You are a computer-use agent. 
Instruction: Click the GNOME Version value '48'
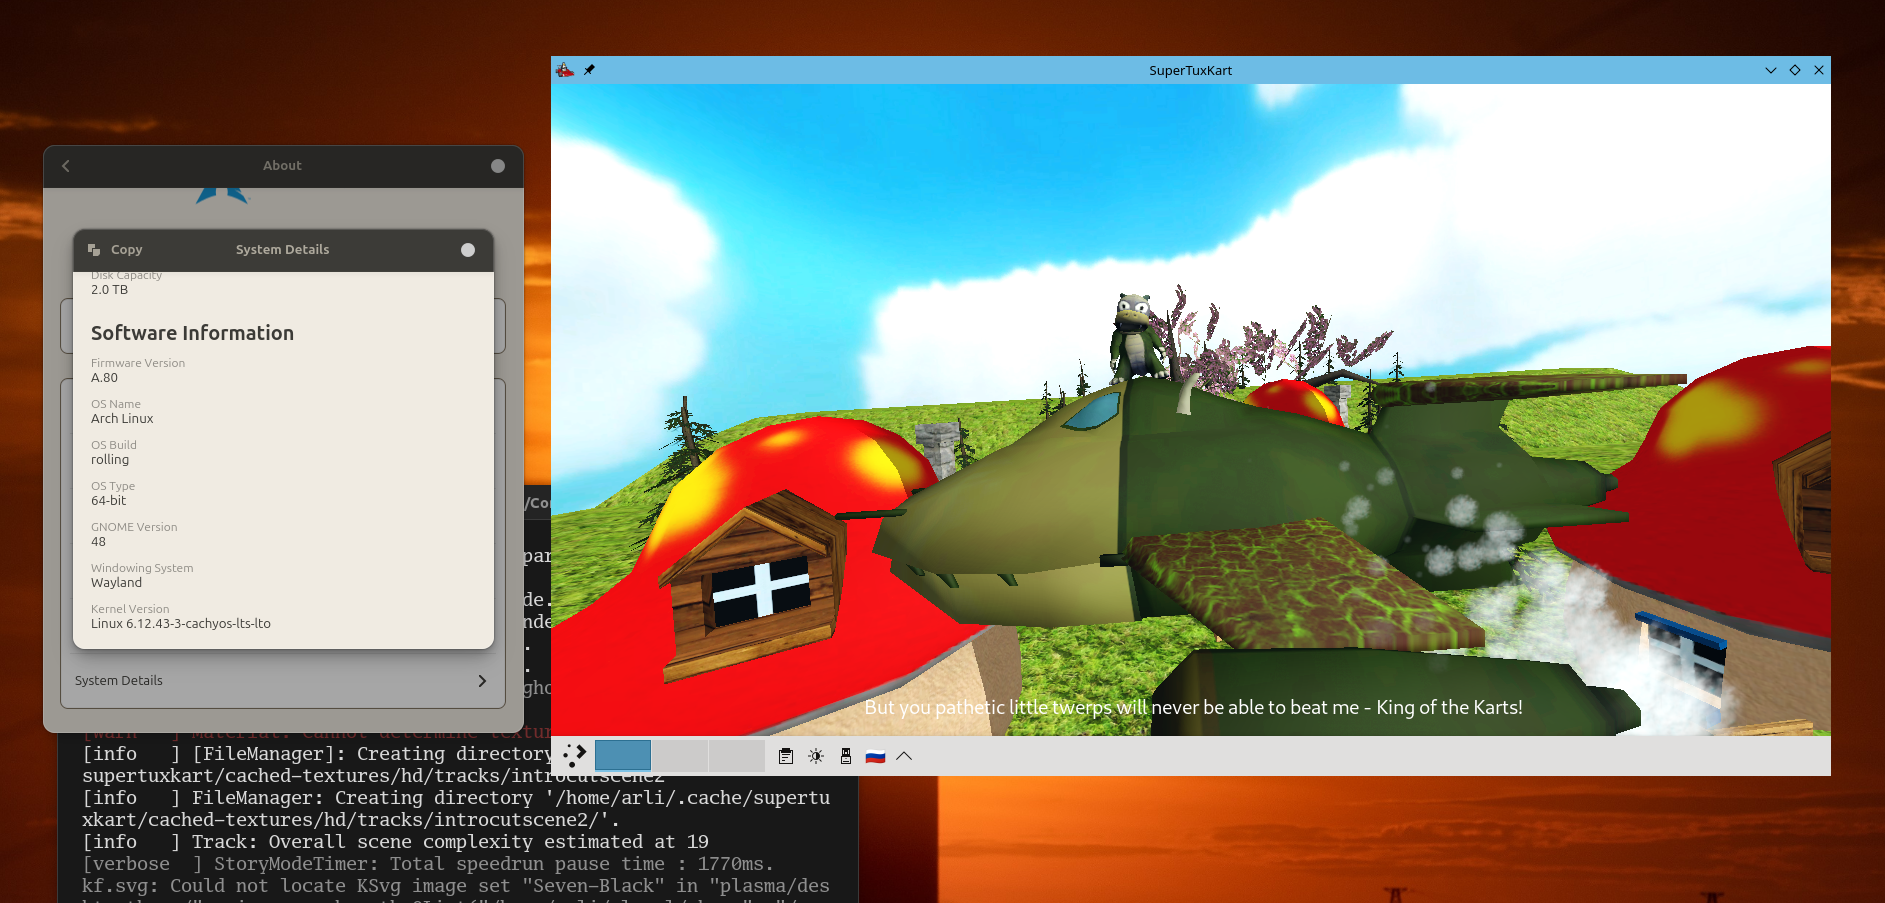tap(98, 542)
